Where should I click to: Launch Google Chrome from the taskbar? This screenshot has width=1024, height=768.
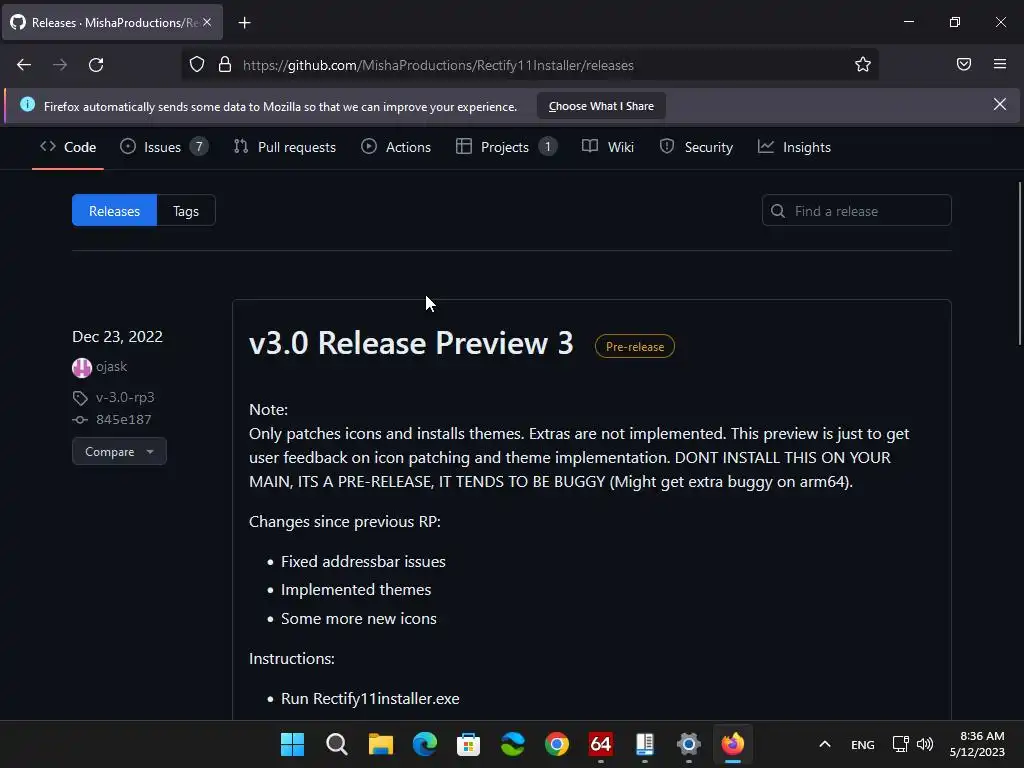point(556,744)
